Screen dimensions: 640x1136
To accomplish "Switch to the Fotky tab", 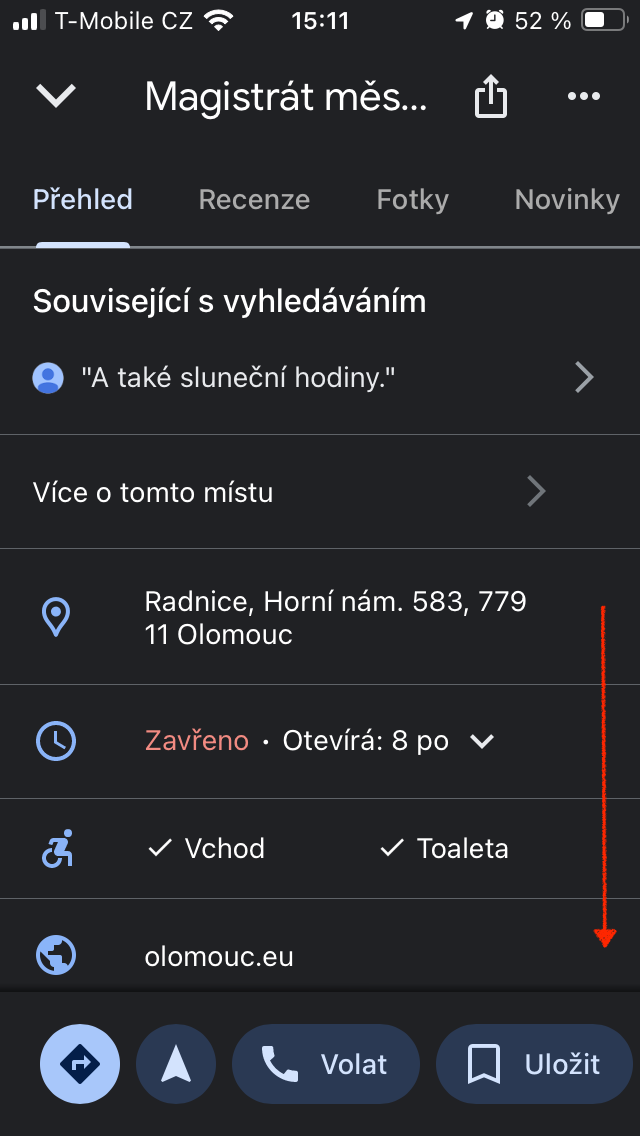I will tap(412, 200).
